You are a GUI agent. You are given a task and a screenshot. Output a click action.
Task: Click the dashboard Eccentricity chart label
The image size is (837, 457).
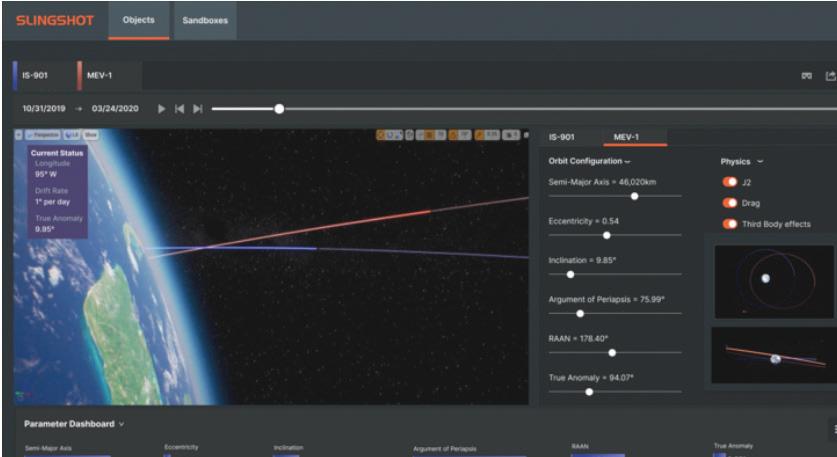[x=181, y=447]
